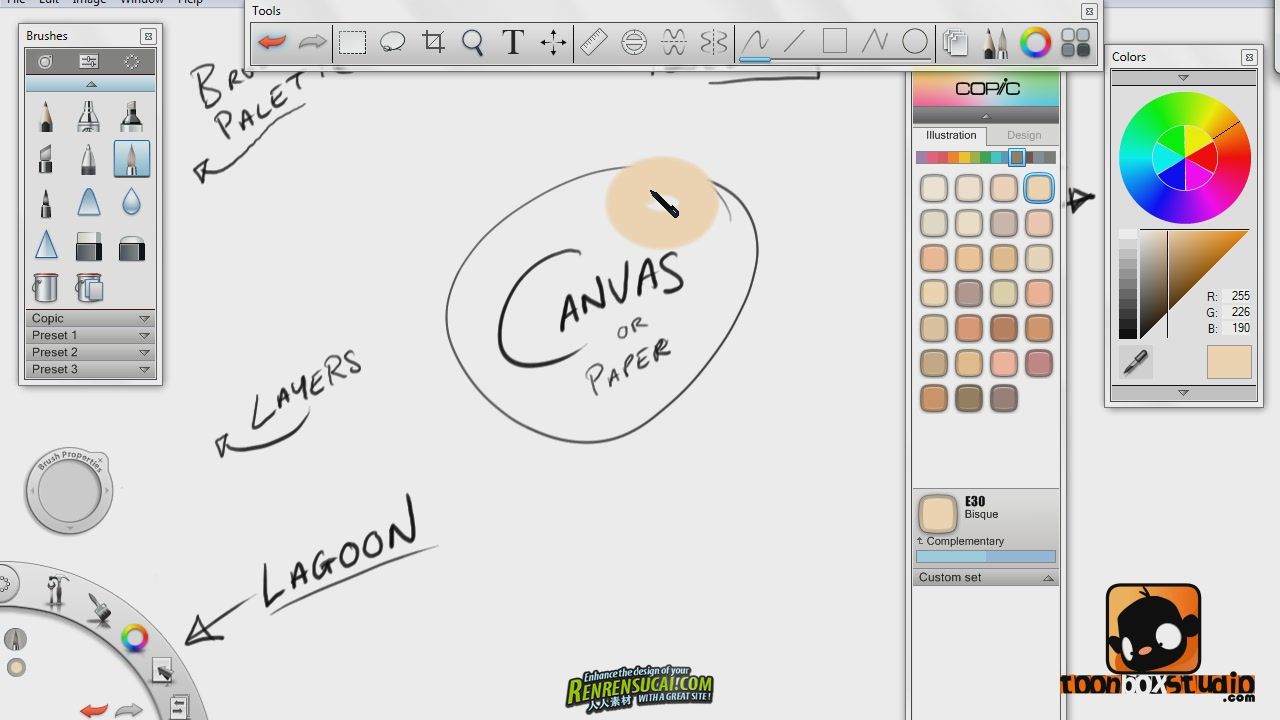Toggle the Copic Library swatches icon
Image resolution: width=1280 pixels, height=720 pixels.
point(1076,43)
